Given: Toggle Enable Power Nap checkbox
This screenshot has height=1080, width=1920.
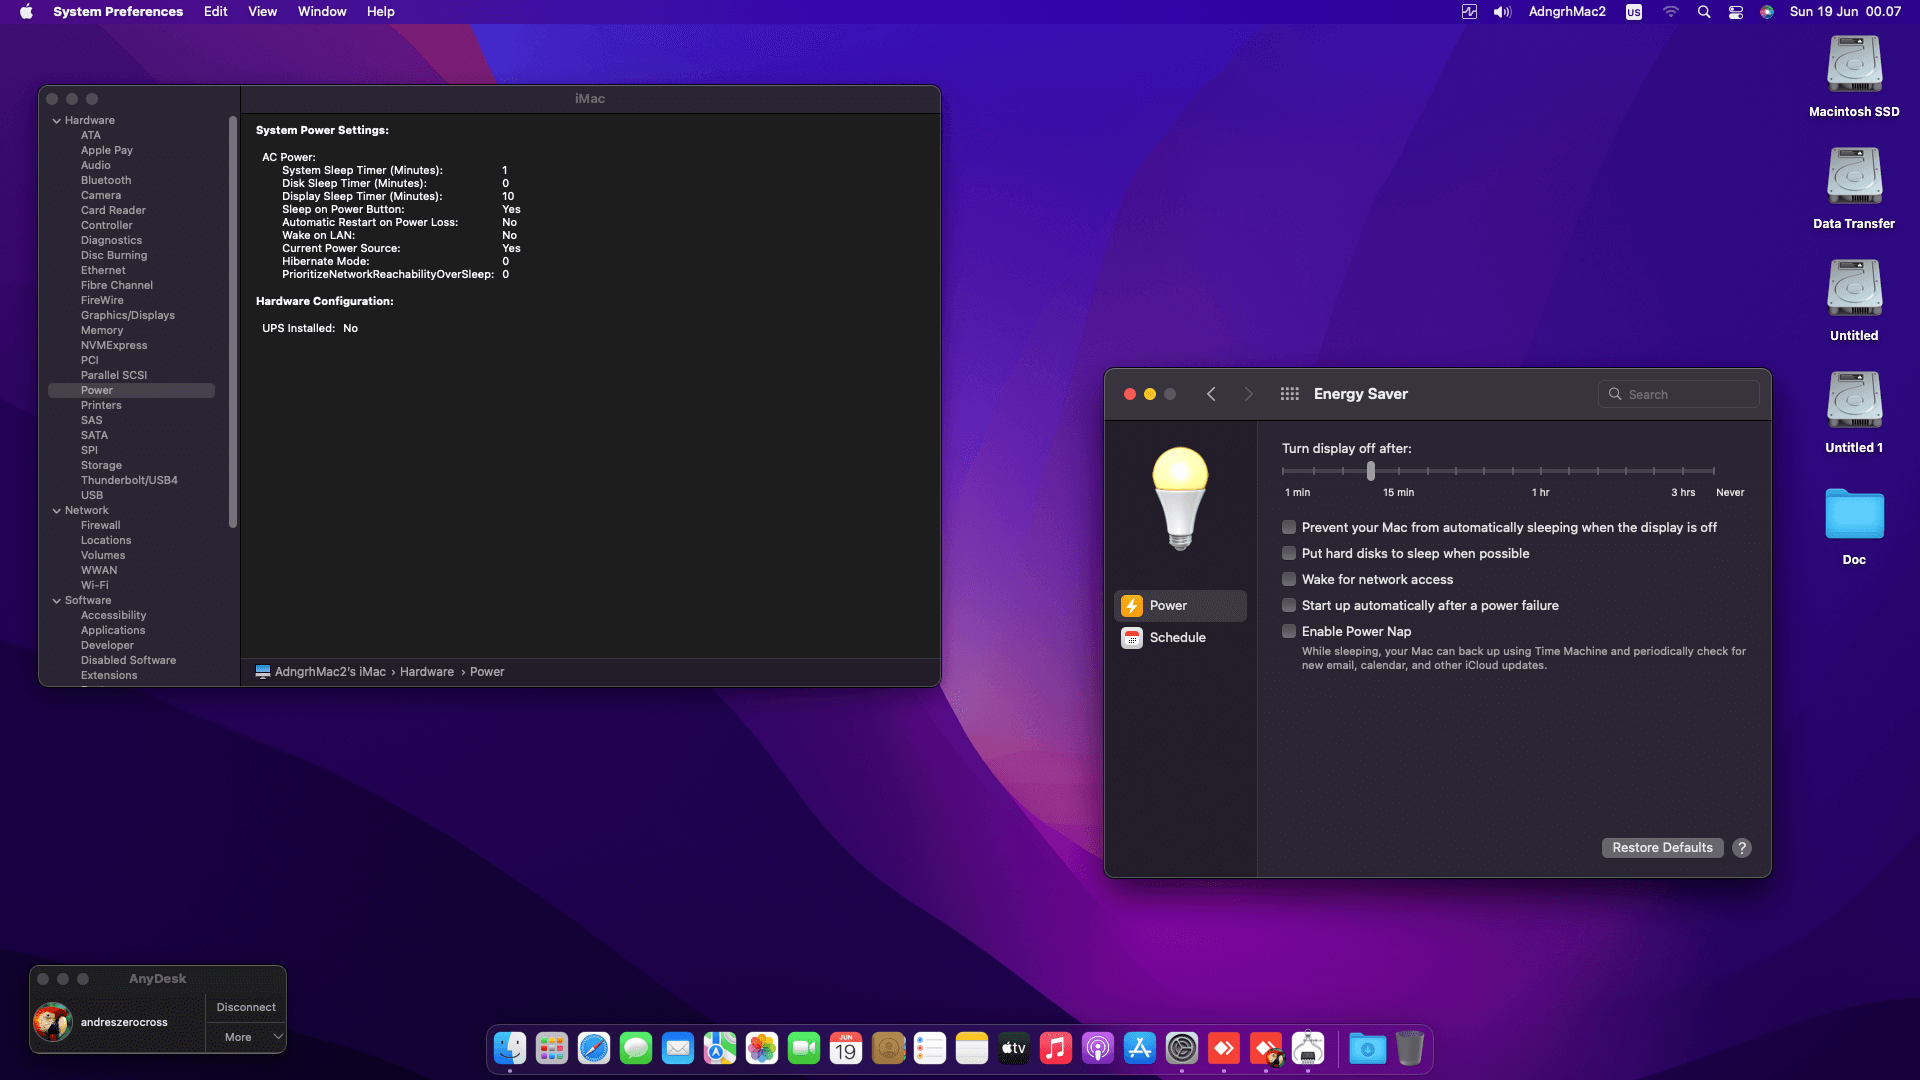Looking at the screenshot, I should point(1289,632).
